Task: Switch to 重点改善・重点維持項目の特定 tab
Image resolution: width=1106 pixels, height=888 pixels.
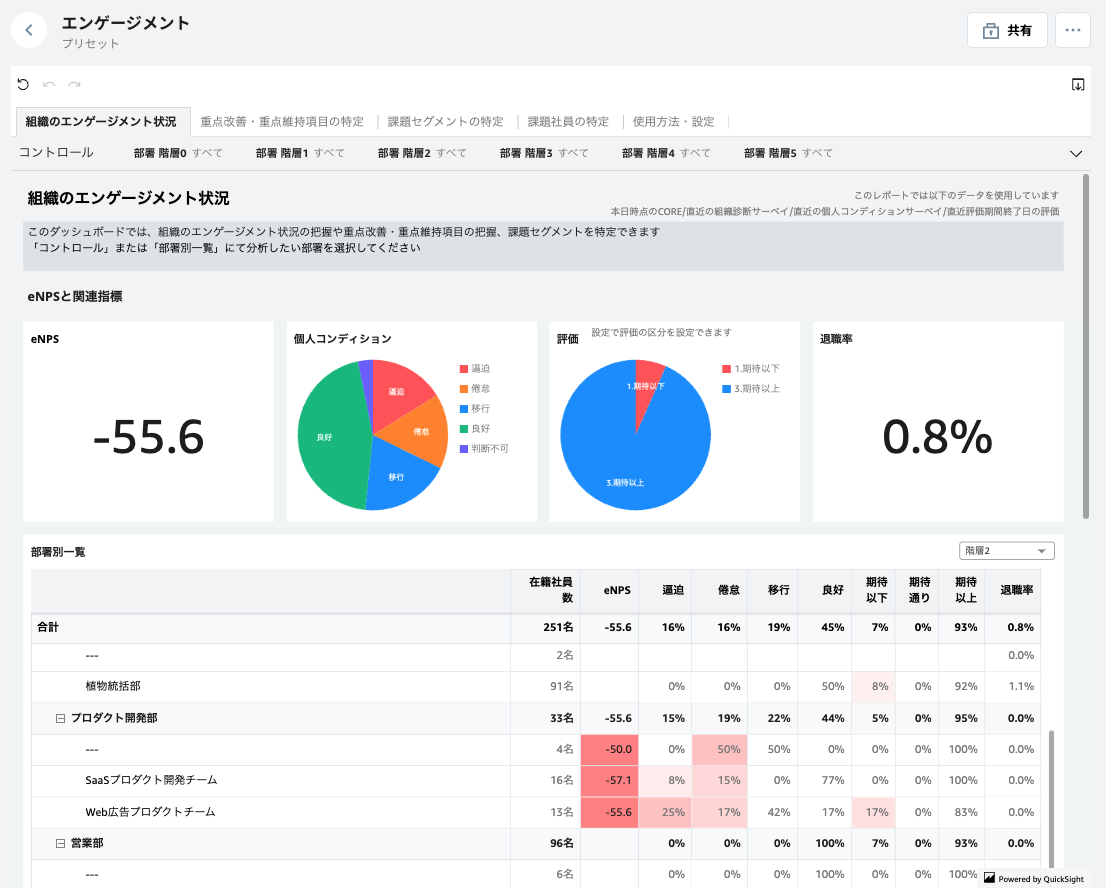Action: point(282,122)
